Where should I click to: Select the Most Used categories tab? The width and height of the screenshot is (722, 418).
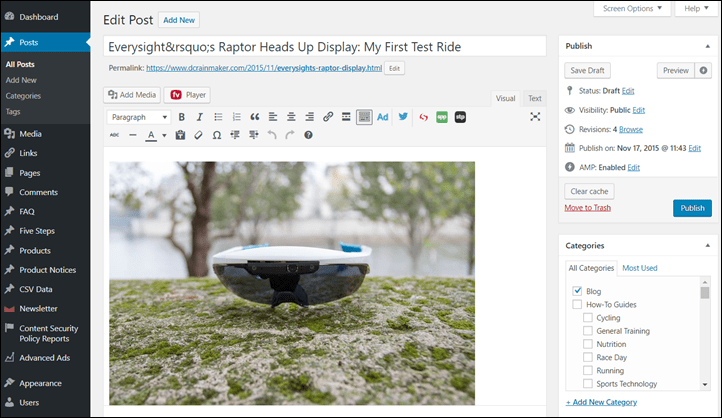tap(640, 268)
